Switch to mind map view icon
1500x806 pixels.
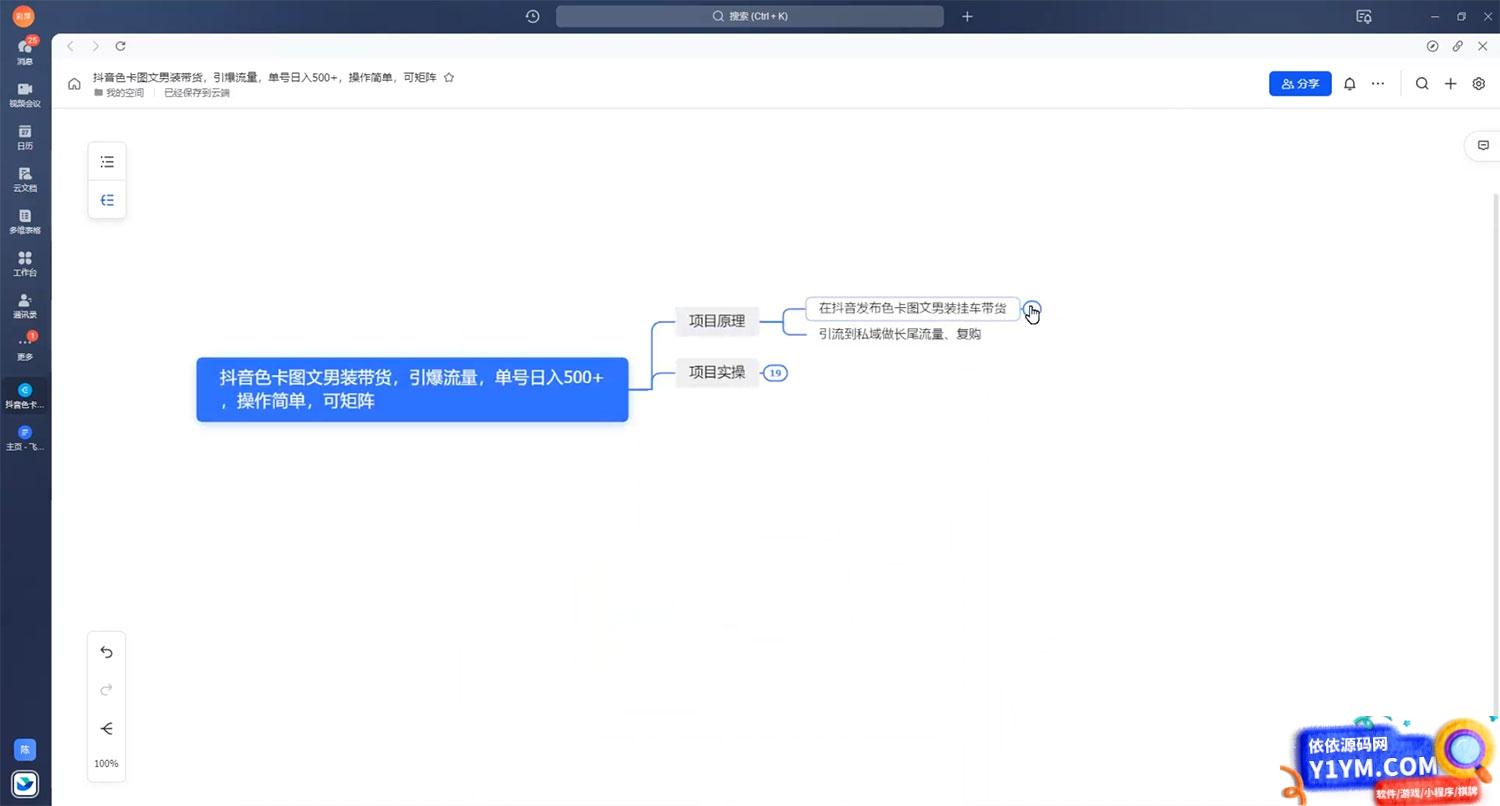tap(107, 200)
